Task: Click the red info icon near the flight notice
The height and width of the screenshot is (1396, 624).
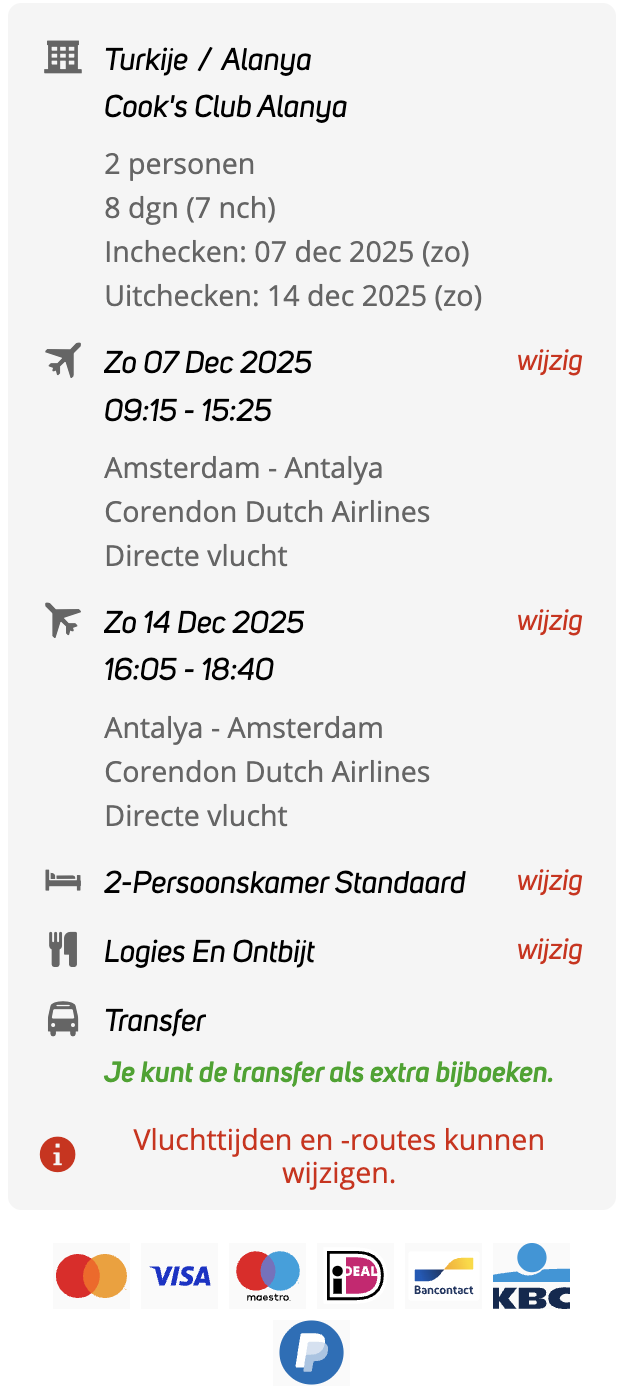Action: (58, 1153)
